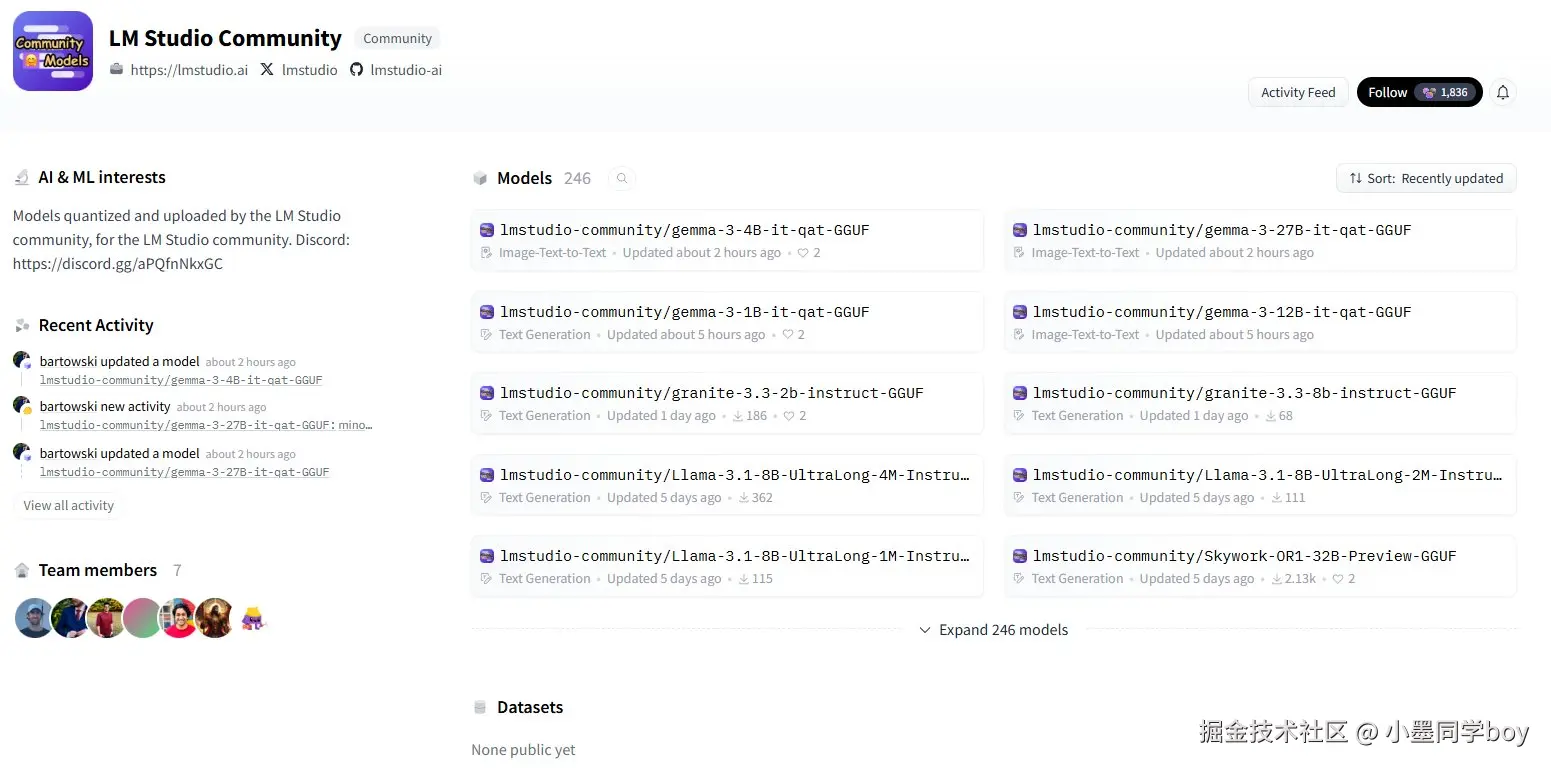Click download icon on granite-3.3-2b-instruct card

coord(738,416)
